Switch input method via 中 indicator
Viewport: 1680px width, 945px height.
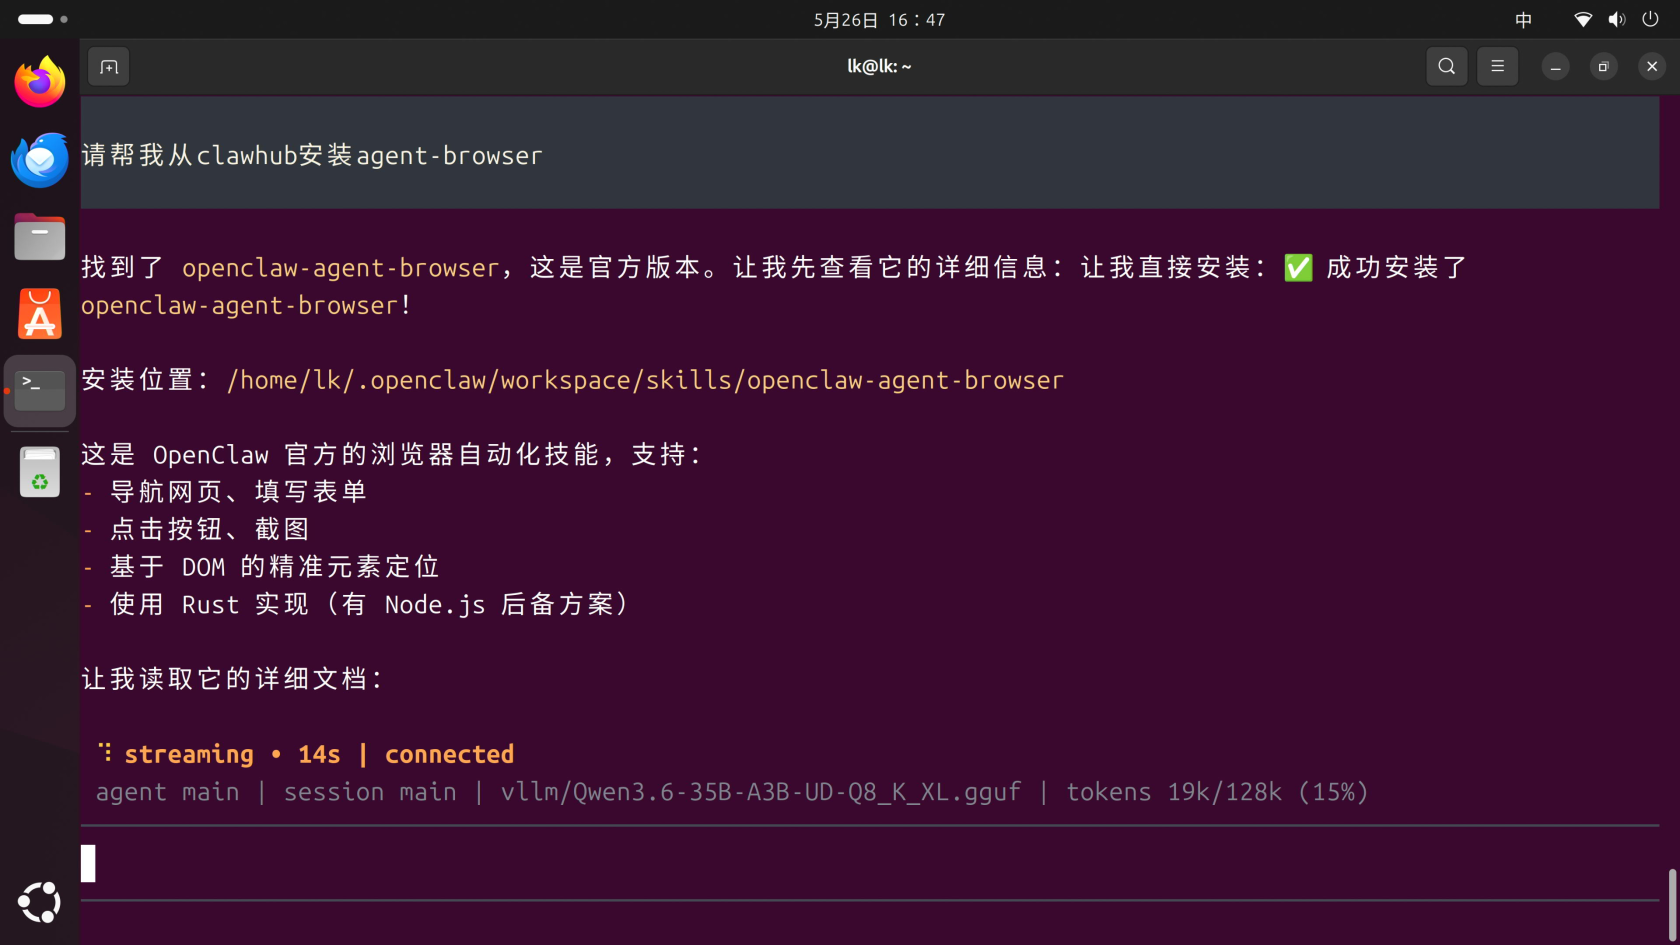click(x=1523, y=20)
